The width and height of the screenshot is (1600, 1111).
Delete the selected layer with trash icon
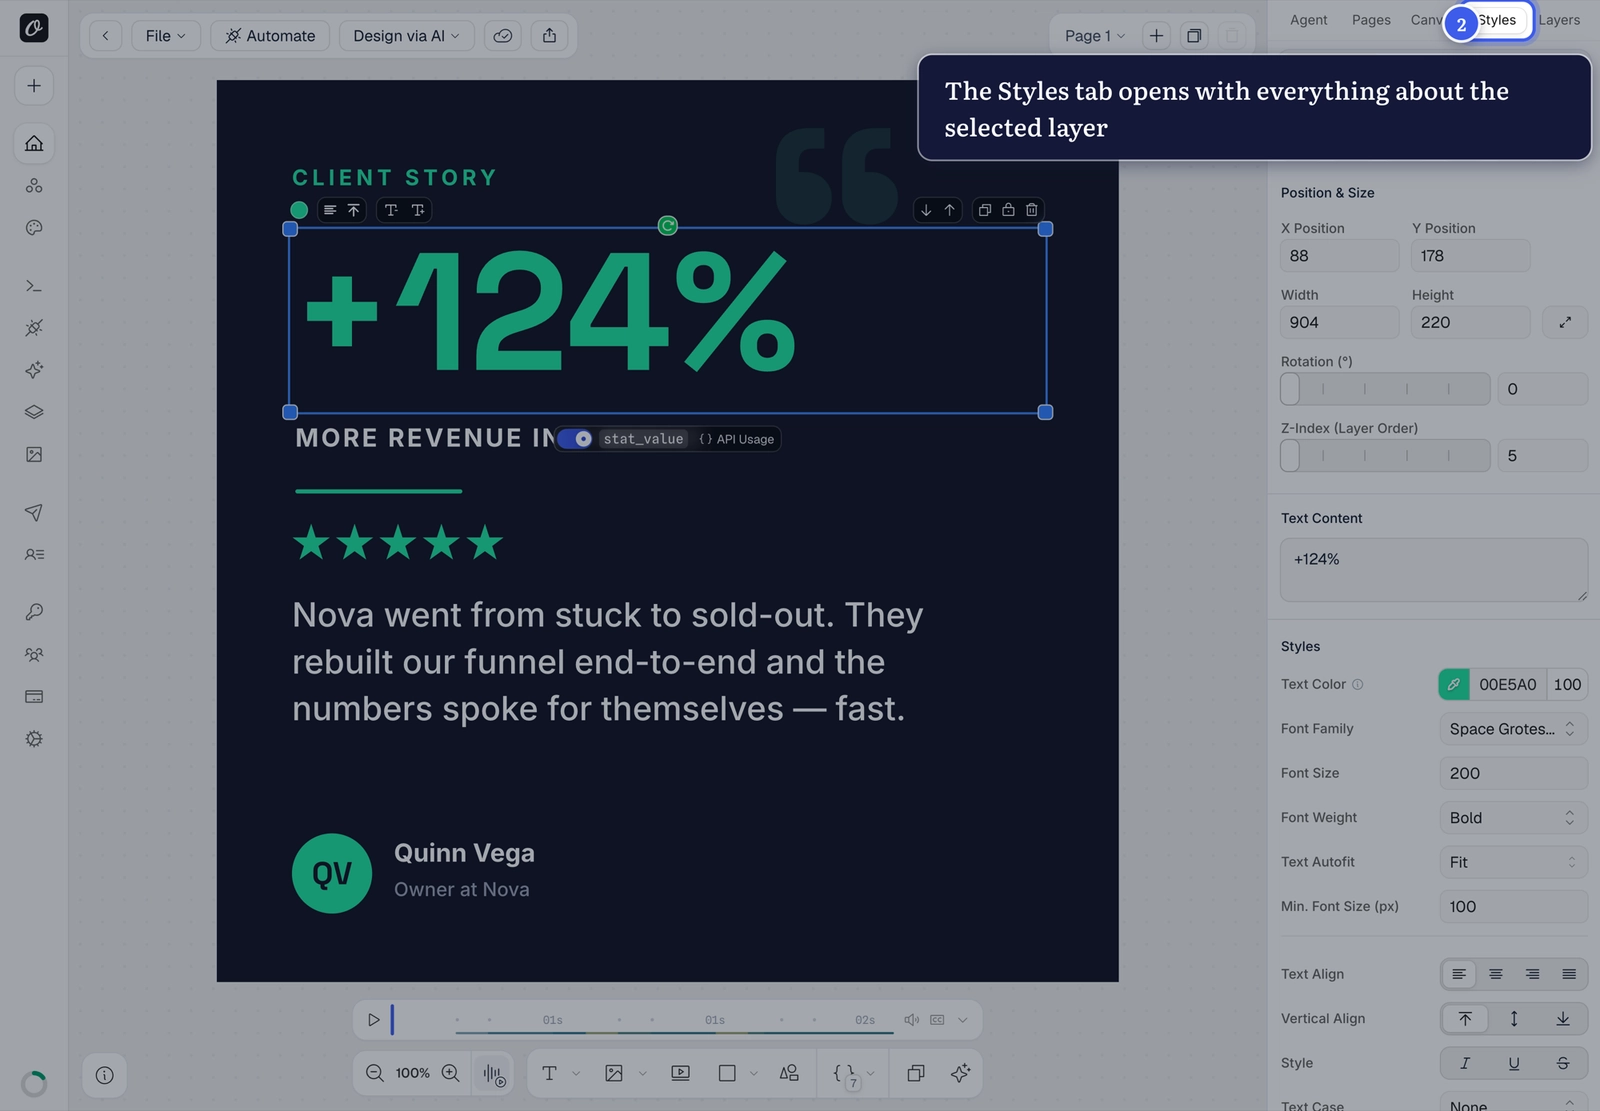[x=1032, y=210]
